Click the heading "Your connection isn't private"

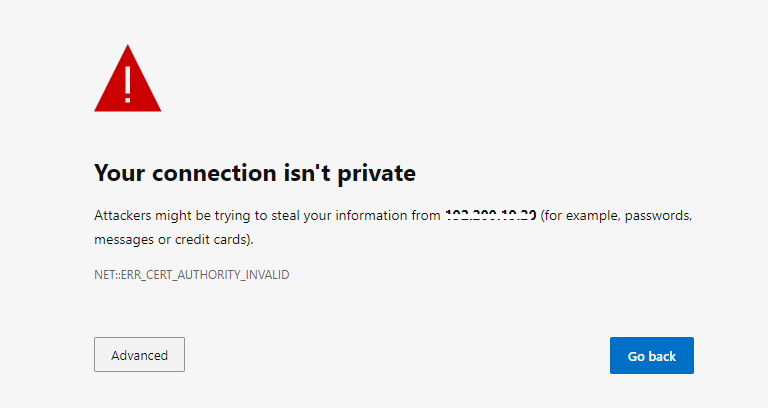pos(254,173)
